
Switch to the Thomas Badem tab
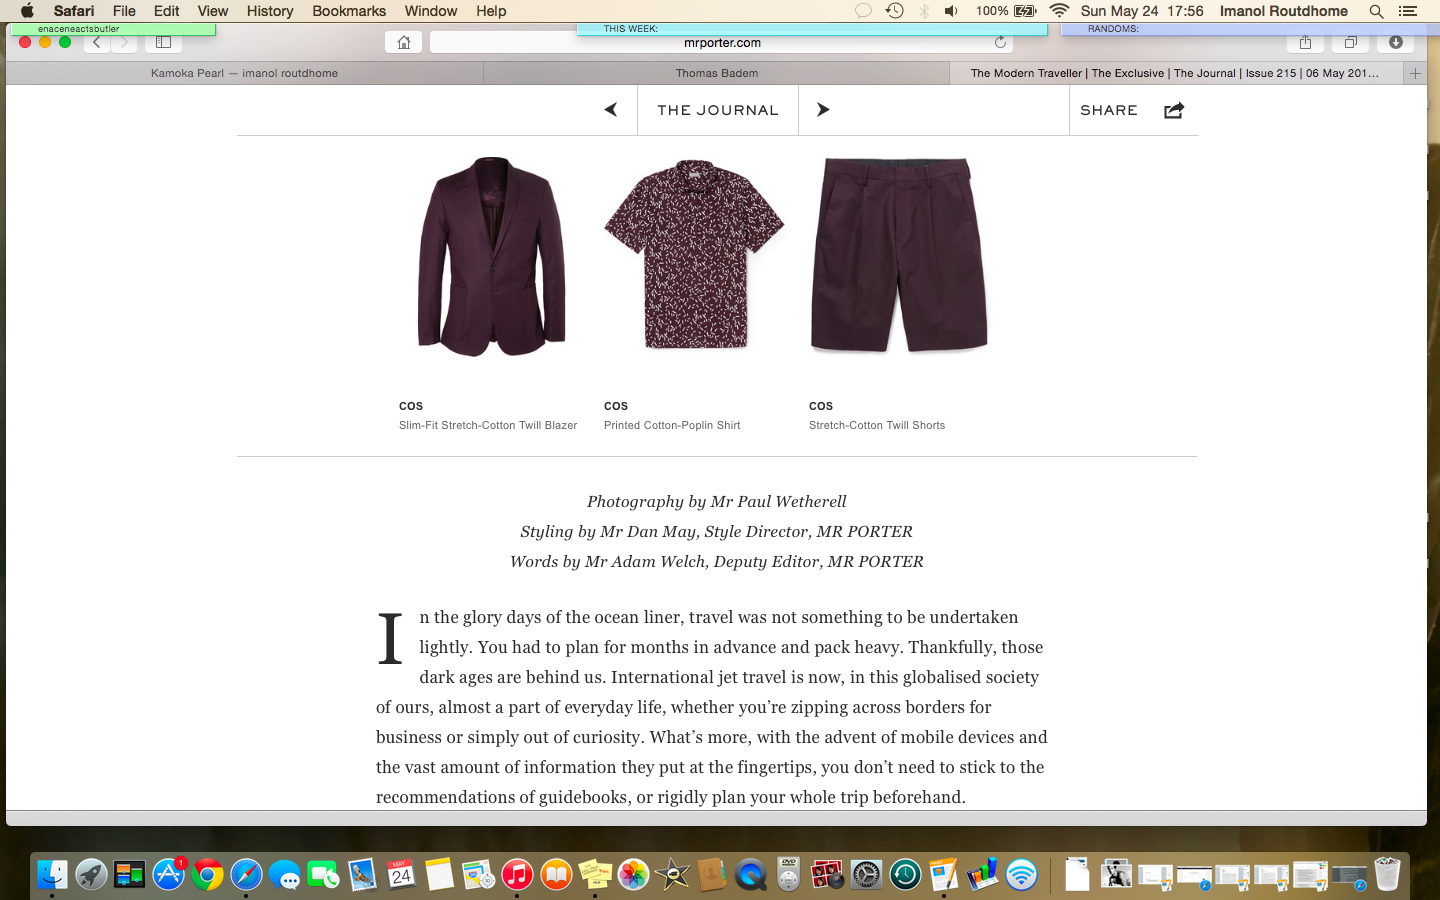point(716,73)
